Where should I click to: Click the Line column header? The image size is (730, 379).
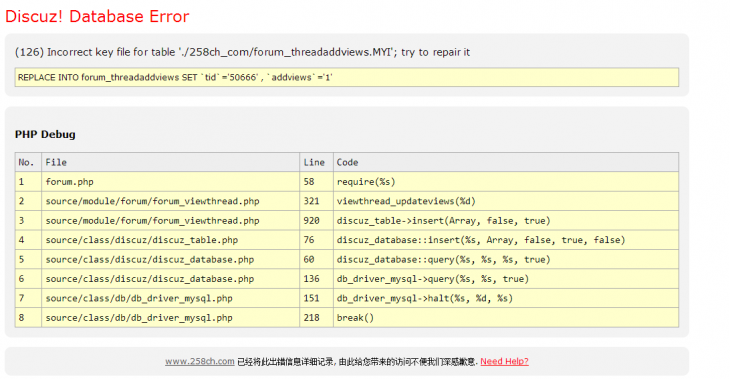(x=316, y=162)
